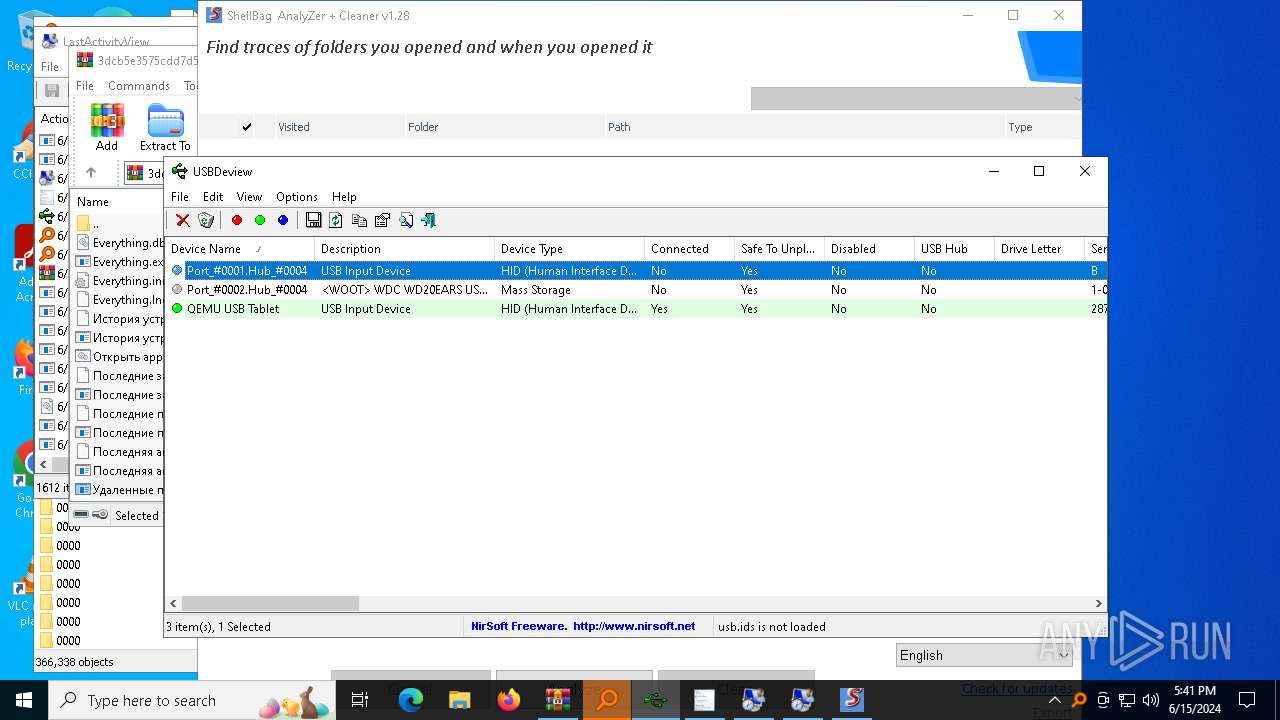This screenshot has width=1280, height=720.
Task: Click the refresh toolbar icon in USBDeview
Action: click(336, 220)
